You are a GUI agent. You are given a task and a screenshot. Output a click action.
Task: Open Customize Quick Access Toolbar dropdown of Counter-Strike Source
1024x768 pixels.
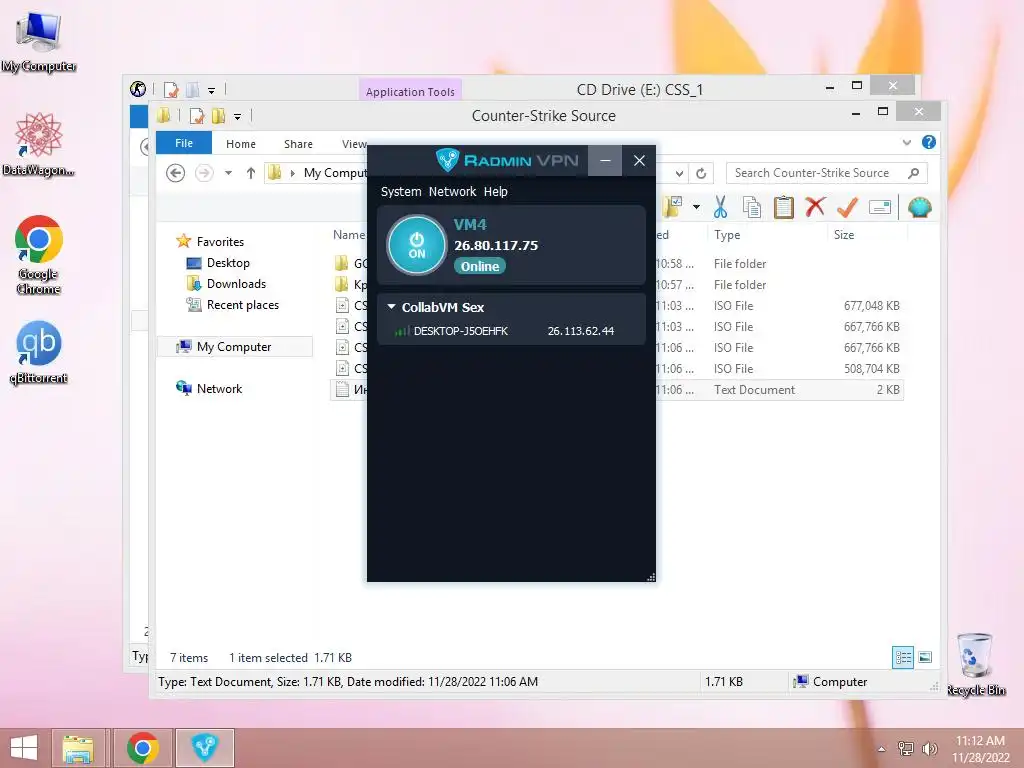(x=237, y=117)
